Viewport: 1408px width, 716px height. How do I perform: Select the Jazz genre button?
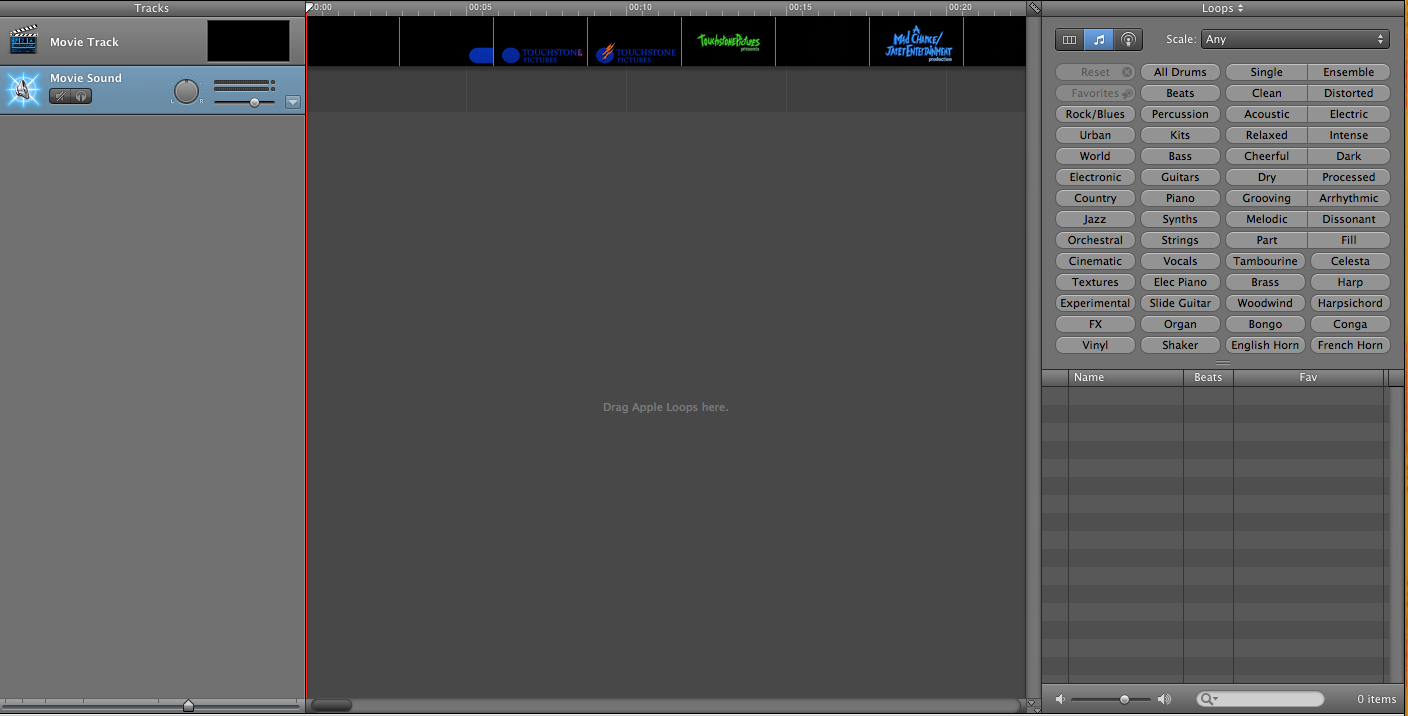1095,219
